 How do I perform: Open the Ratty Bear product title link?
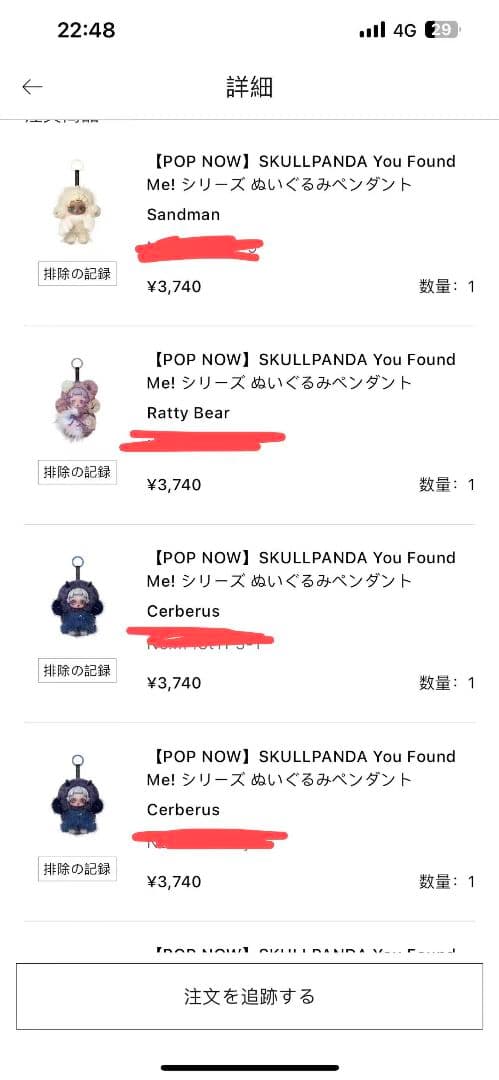point(301,371)
